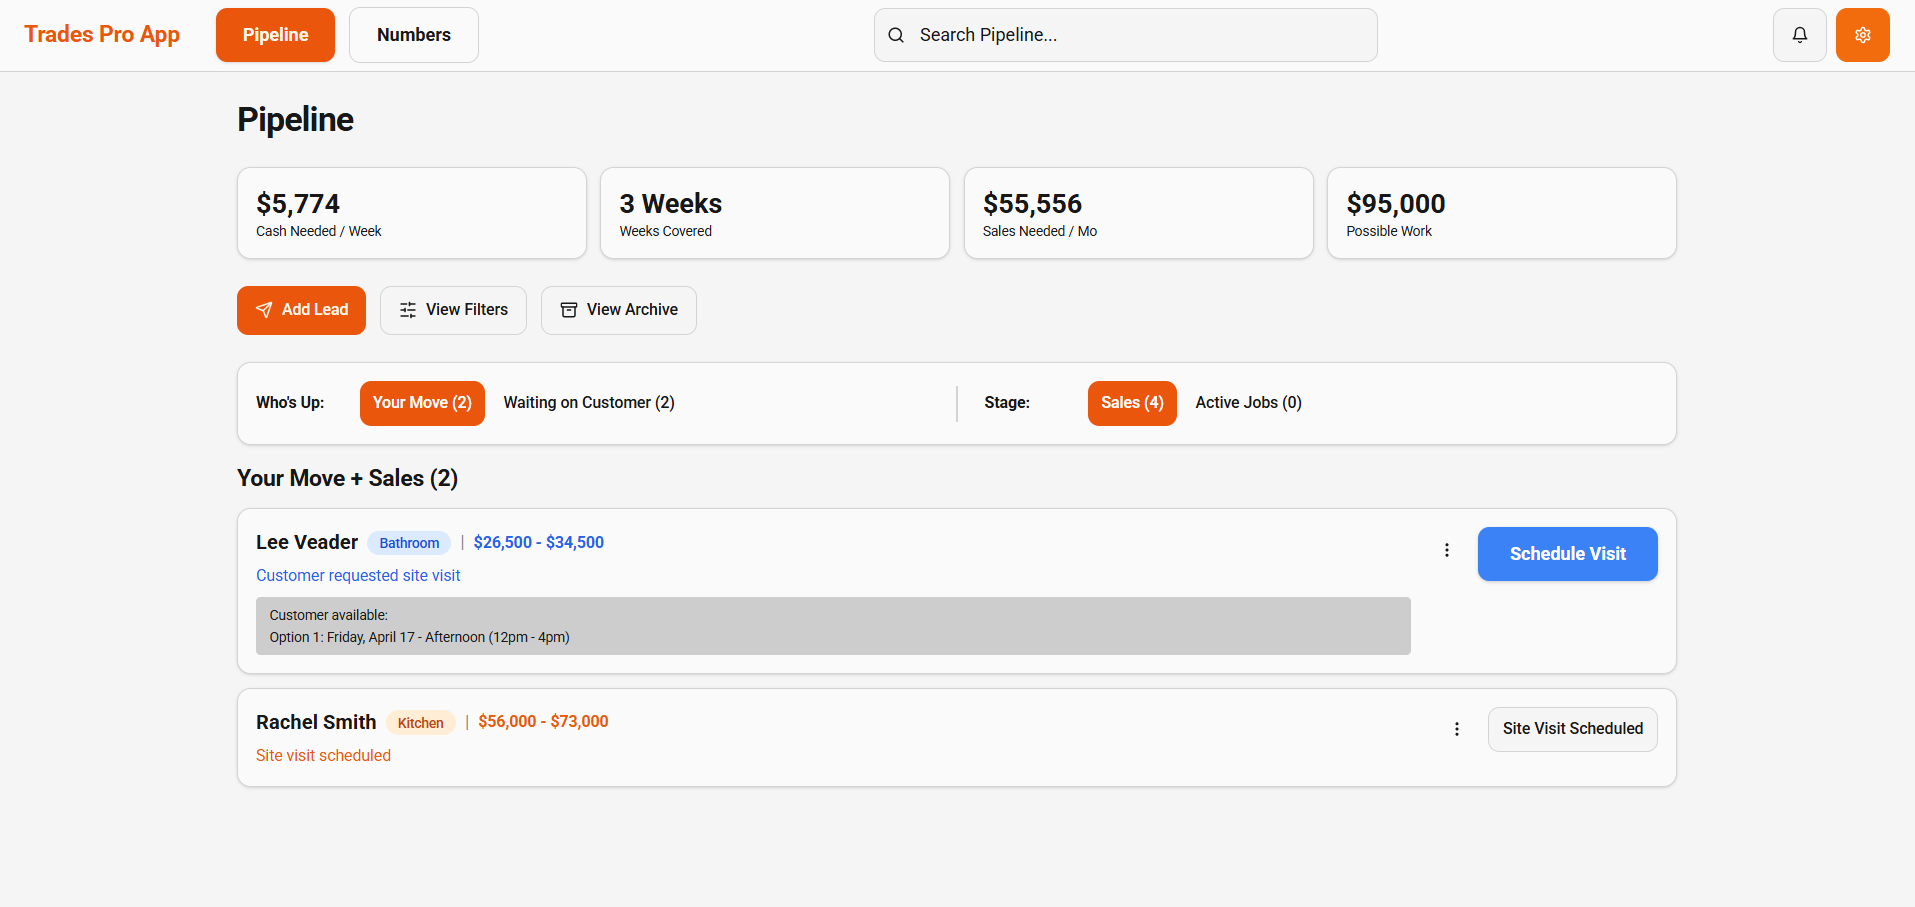Image resolution: width=1915 pixels, height=907 pixels.
Task: Click the filter sliders icon on View Filters
Action: click(x=407, y=310)
